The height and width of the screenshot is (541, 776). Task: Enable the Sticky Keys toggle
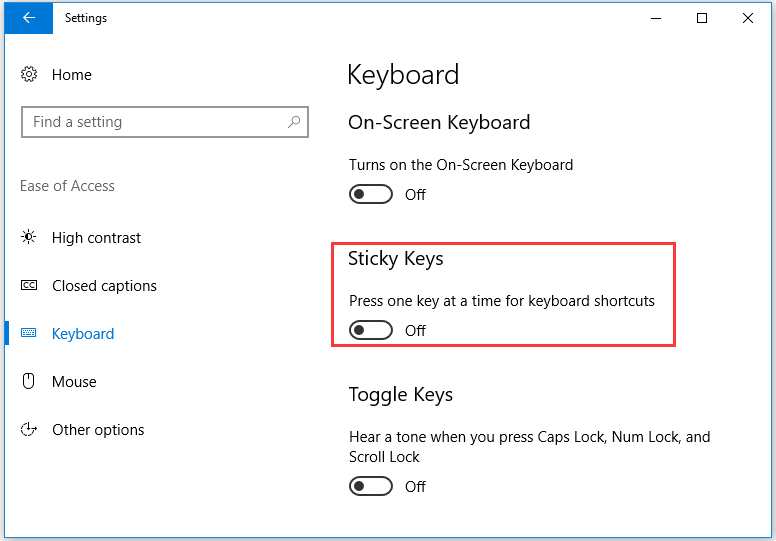pyautogui.click(x=371, y=330)
